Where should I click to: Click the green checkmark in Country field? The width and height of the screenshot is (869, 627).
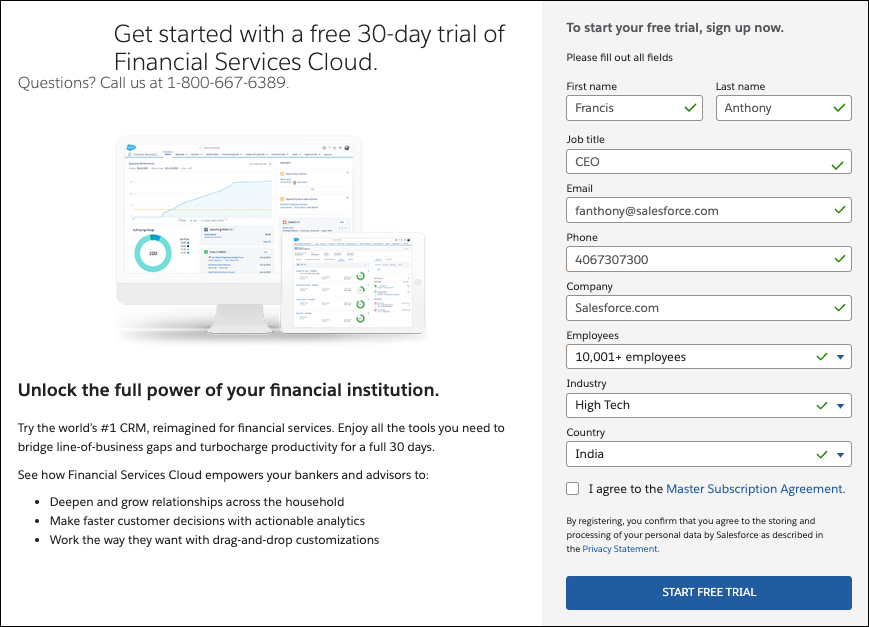822,455
